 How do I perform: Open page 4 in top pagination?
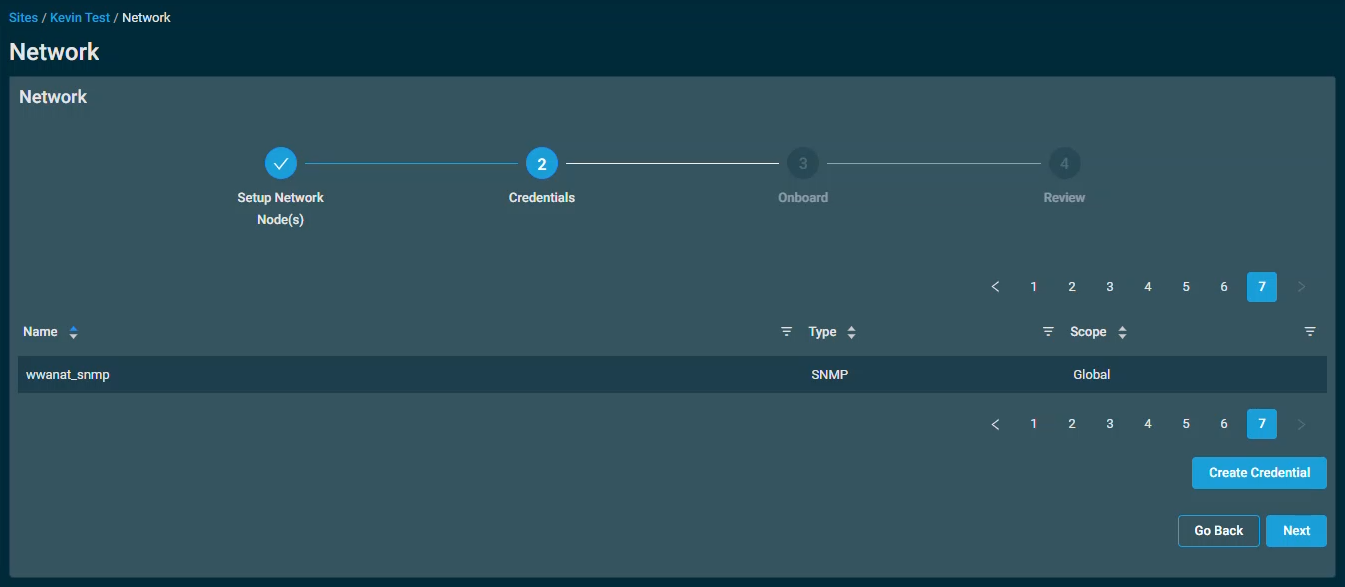tap(1148, 287)
